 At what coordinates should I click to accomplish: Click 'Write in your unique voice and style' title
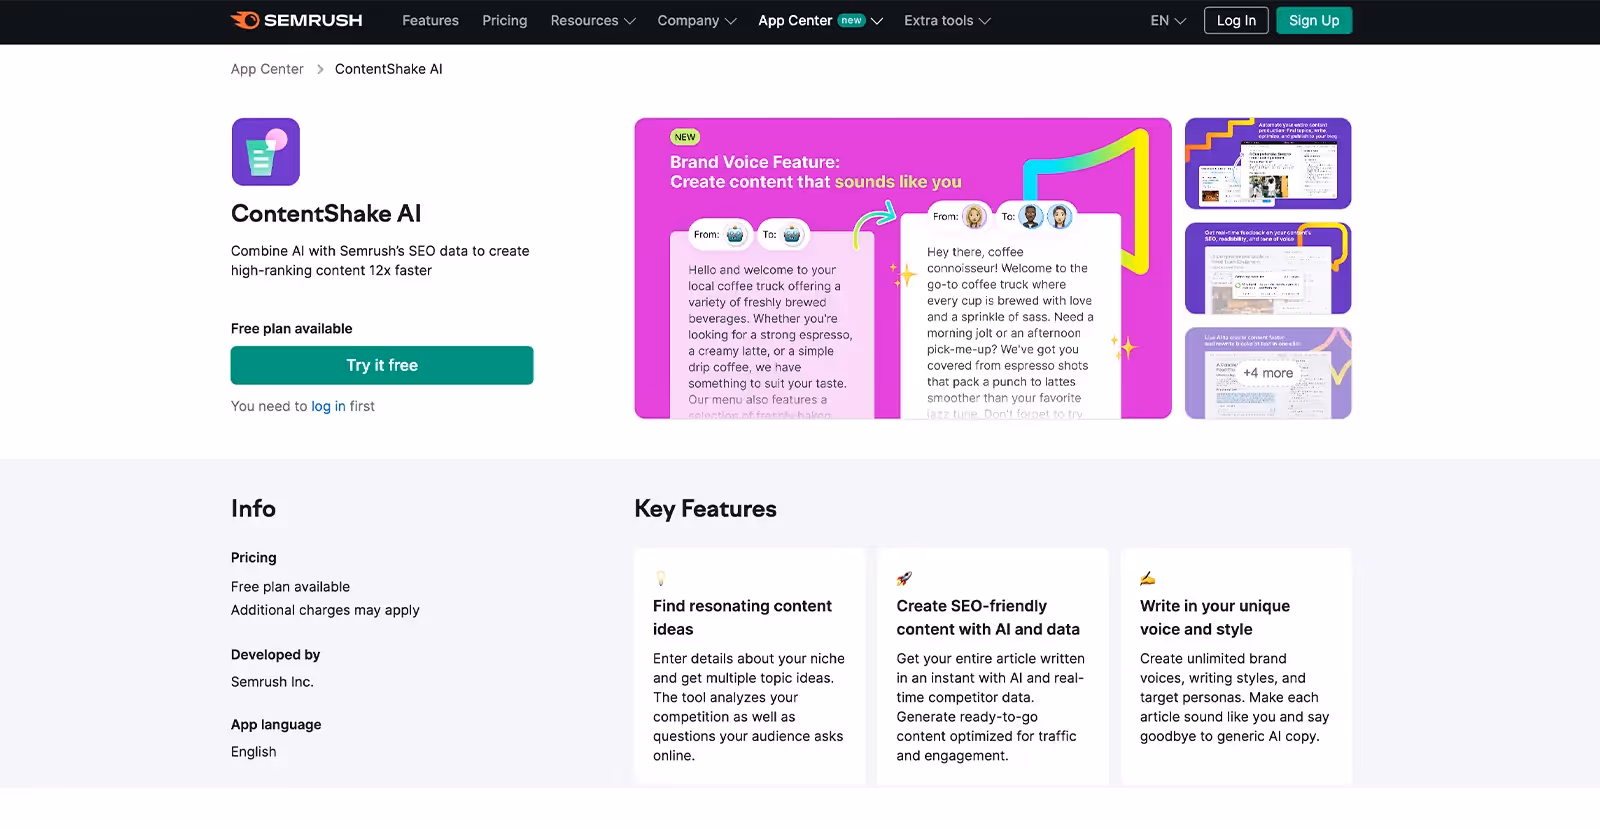coord(1215,617)
